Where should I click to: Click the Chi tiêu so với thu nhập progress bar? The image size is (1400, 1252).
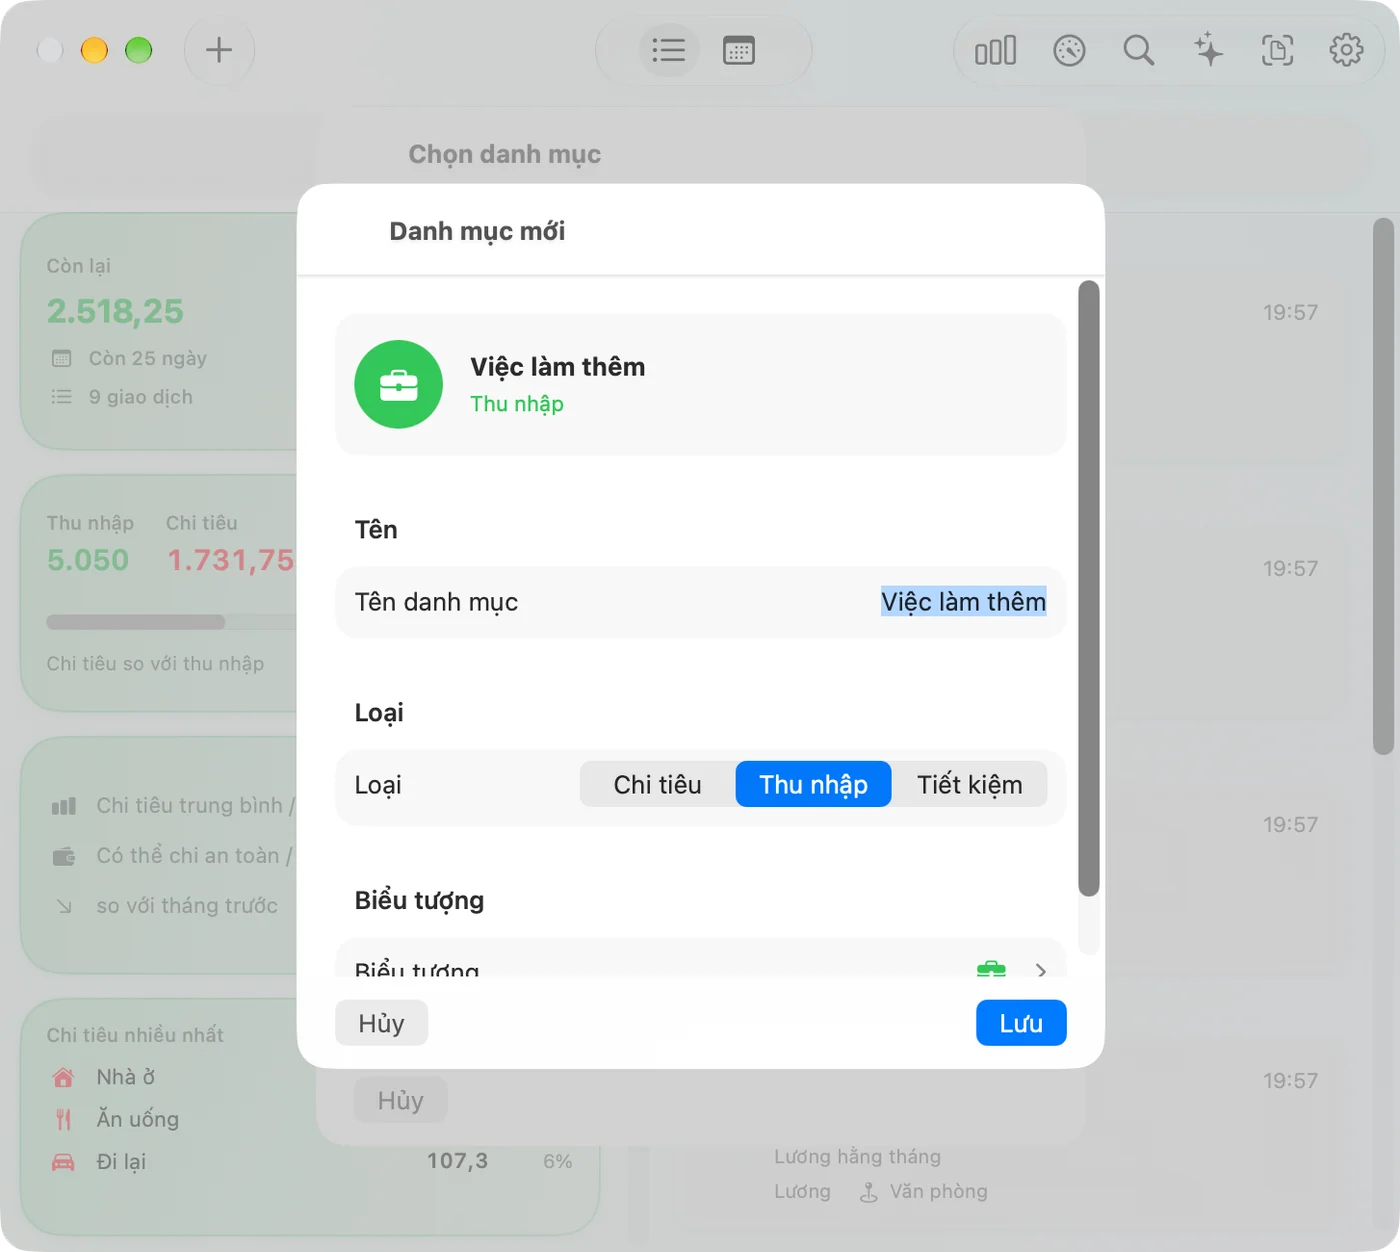coord(171,622)
